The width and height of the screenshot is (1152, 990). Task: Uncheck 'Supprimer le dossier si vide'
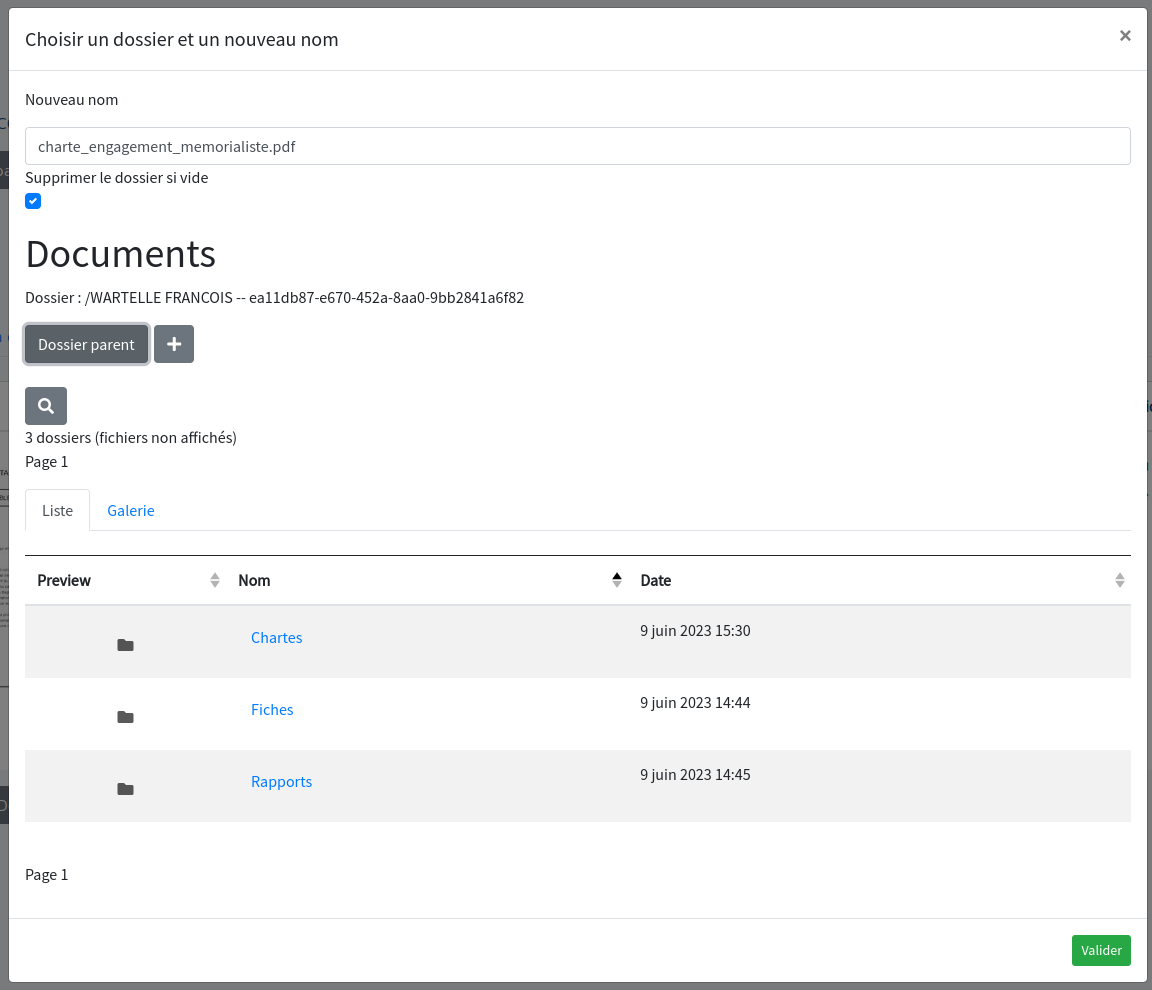click(33, 201)
